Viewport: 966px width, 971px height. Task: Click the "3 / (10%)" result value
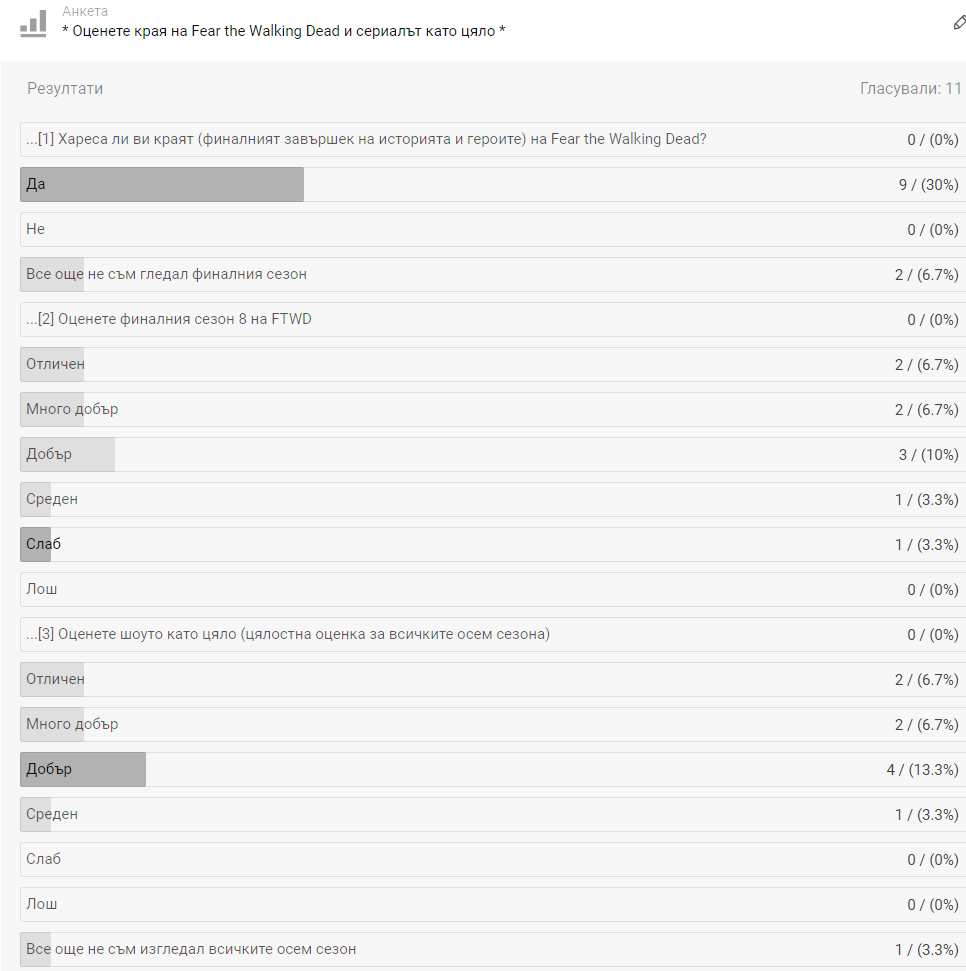[928, 454]
